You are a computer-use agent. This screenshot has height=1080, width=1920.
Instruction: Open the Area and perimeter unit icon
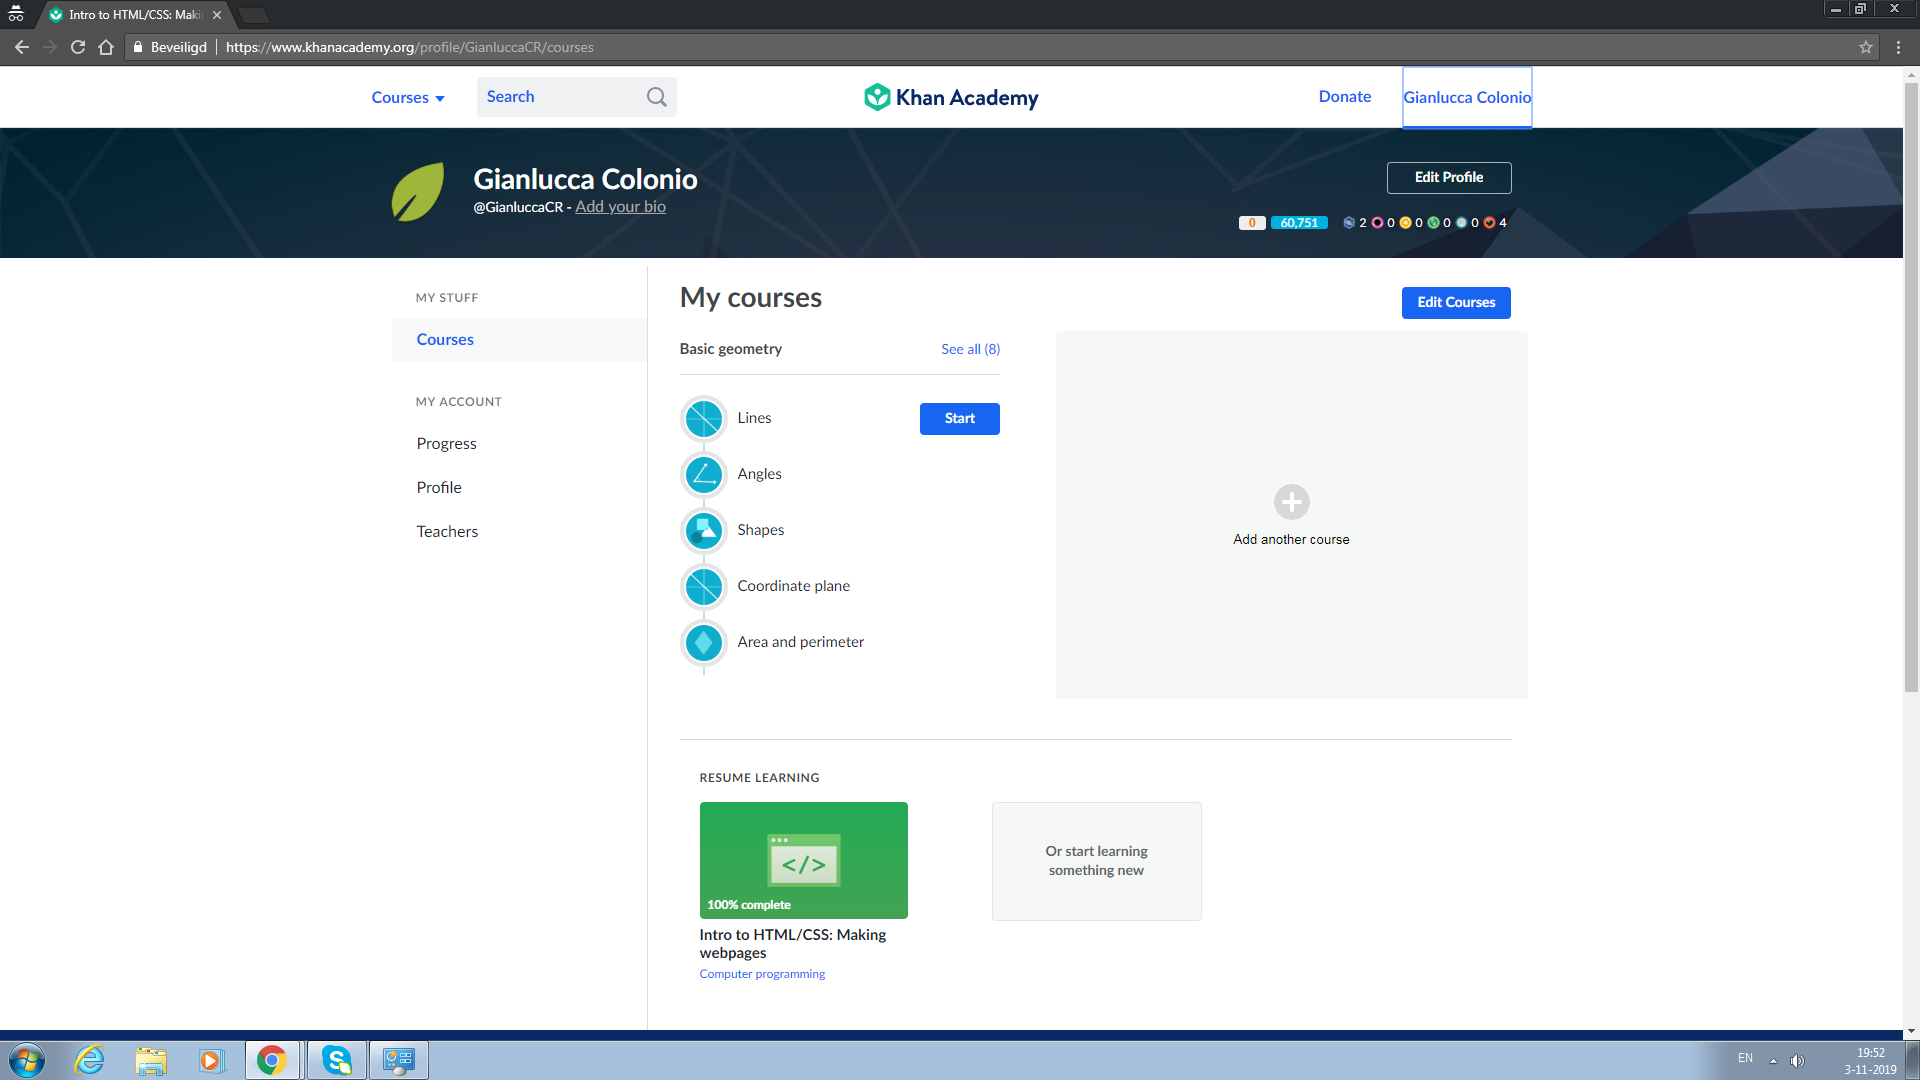(x=704, y=643)
